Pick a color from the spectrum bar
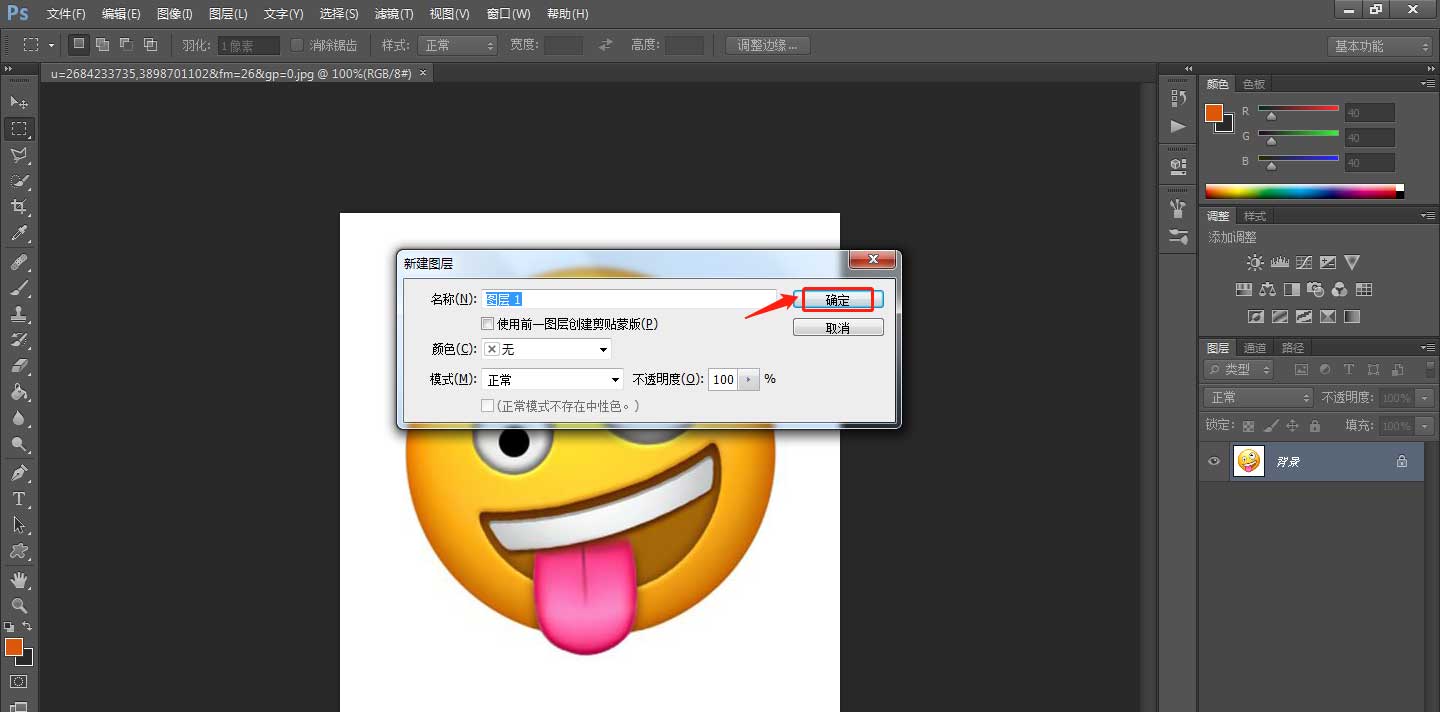 [1300, 188]
